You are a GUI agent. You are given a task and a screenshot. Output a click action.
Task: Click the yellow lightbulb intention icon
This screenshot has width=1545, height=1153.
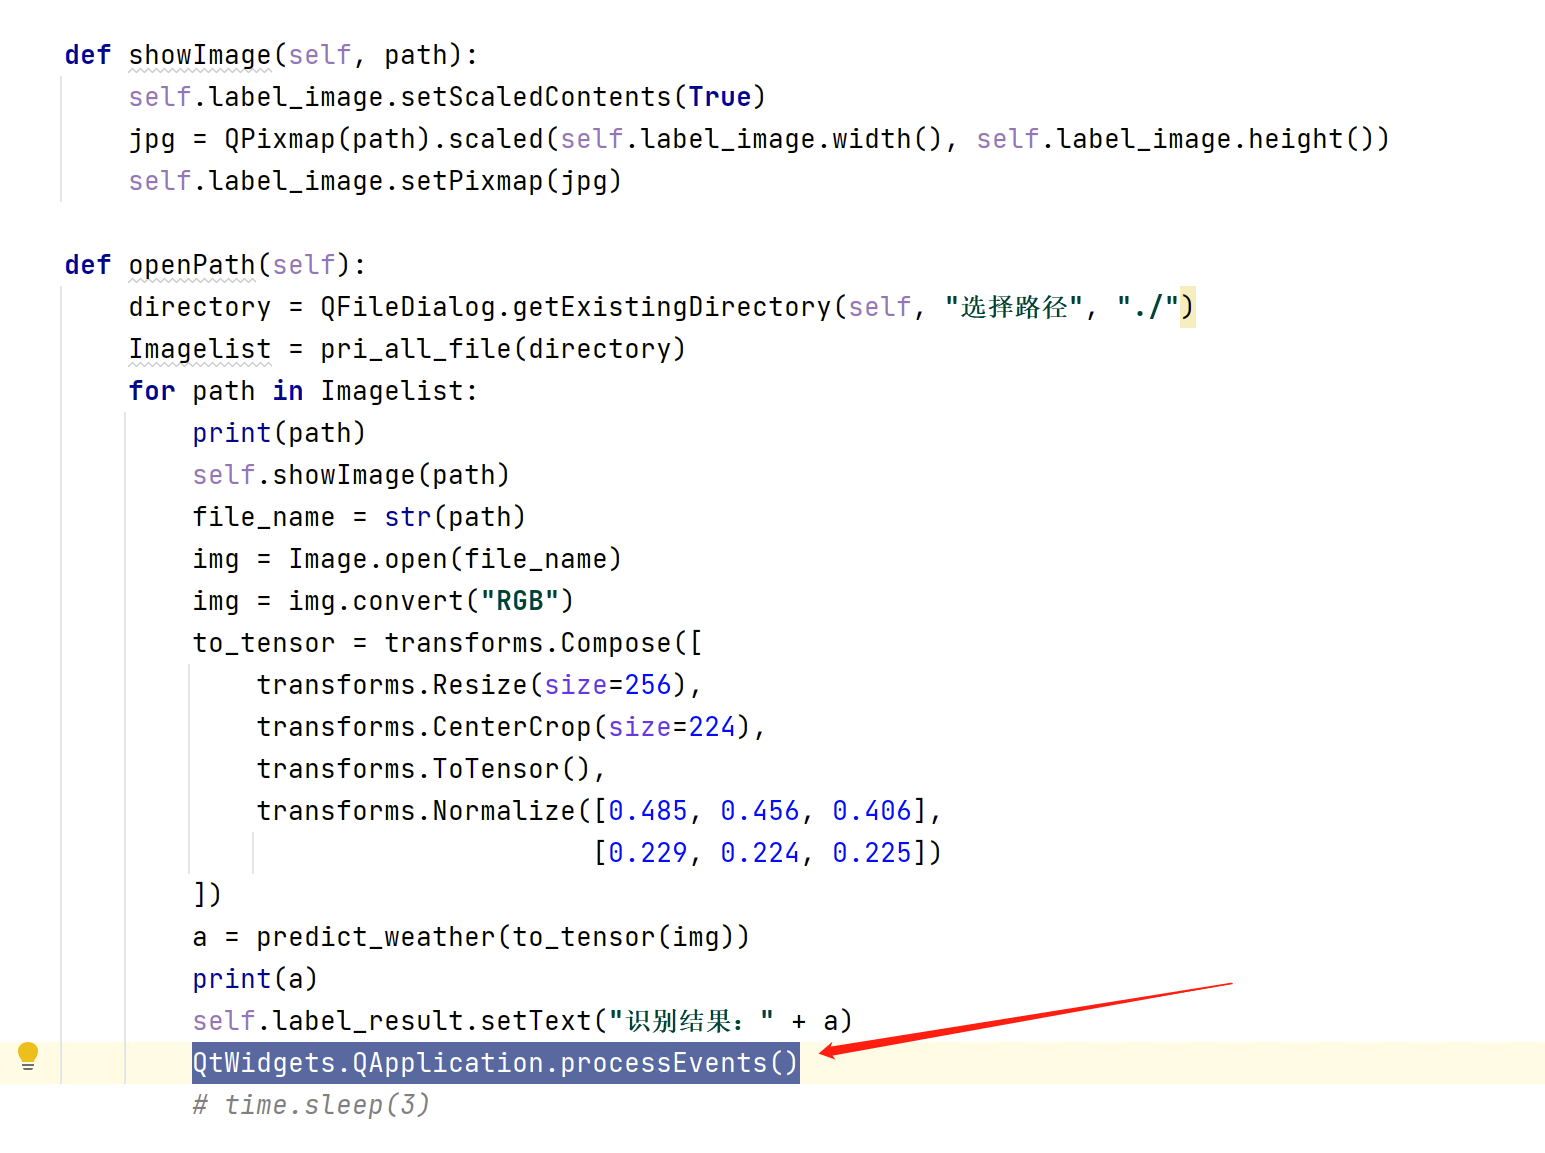28,1056
